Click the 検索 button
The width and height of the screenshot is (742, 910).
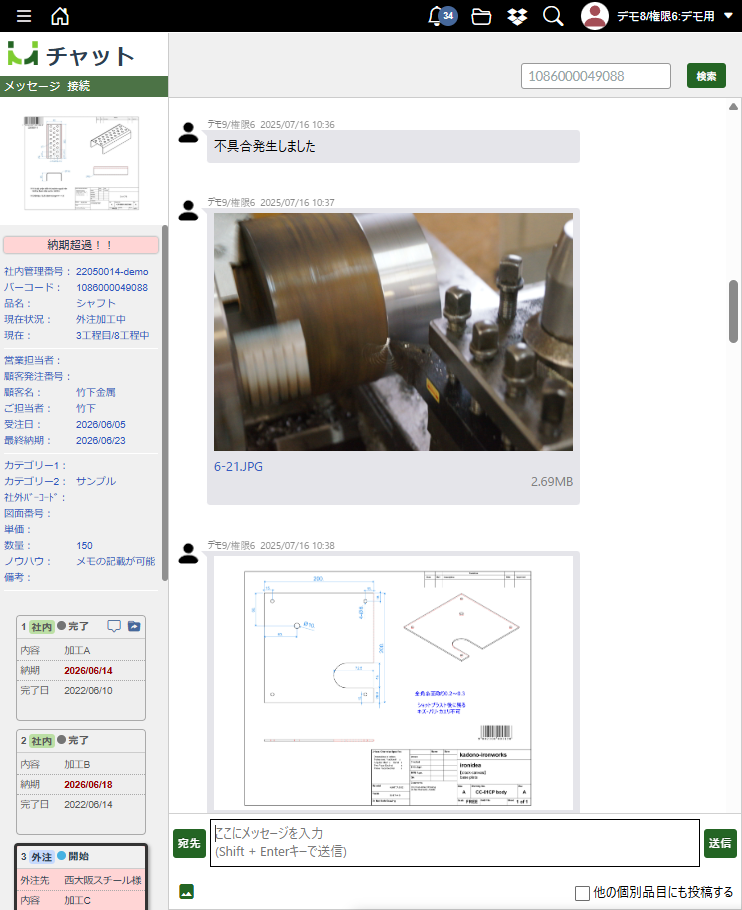tap(706, 76)
